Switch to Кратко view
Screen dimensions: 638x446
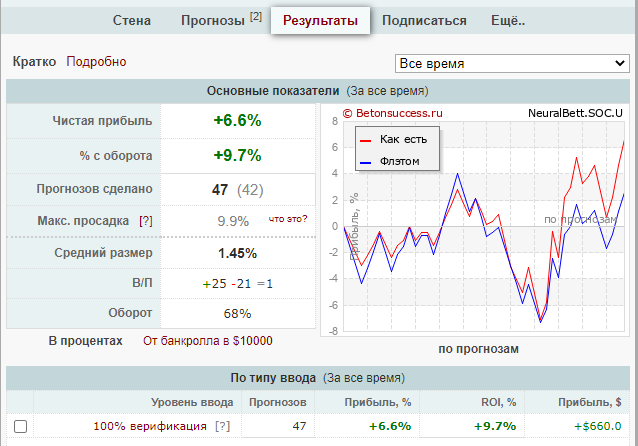pyautogui.click(x=34, y=62)
